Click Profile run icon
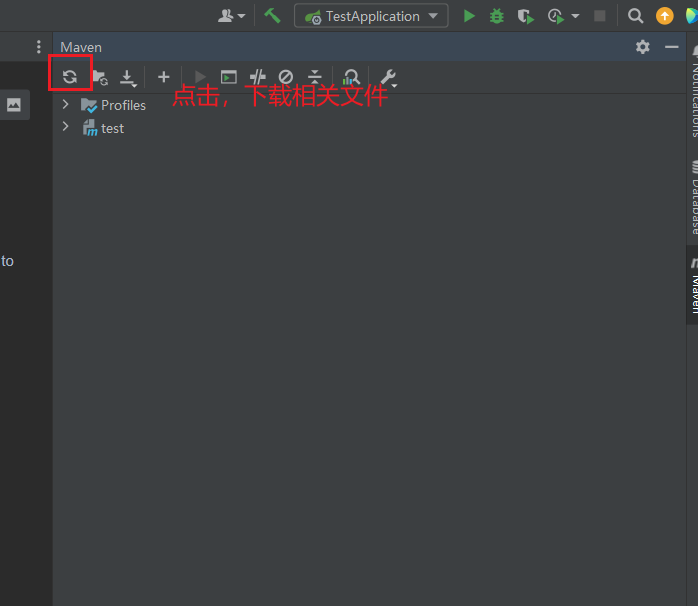 (x=556, y=16)
